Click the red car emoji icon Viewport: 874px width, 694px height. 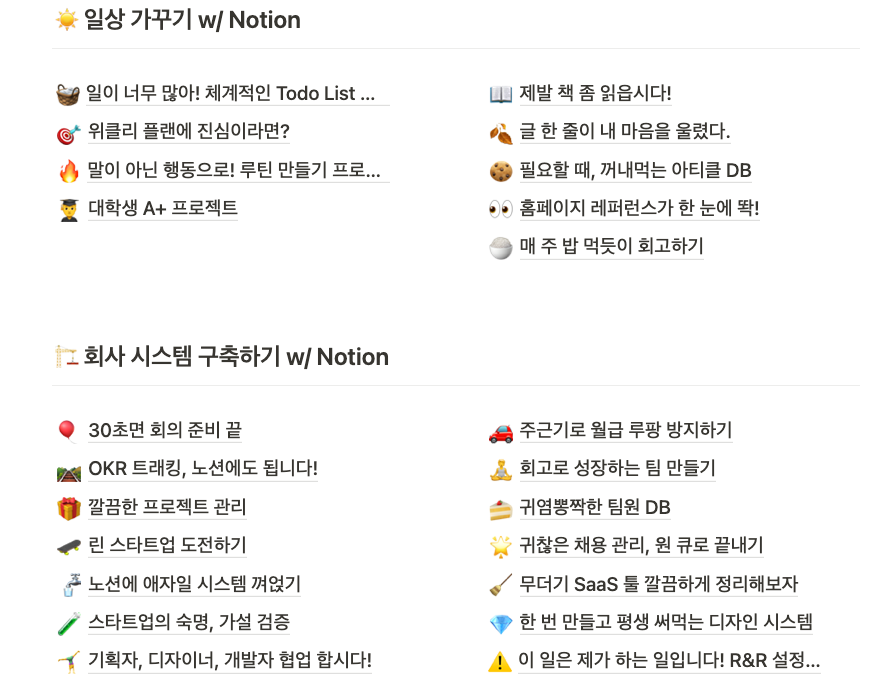(x=501, y=433)
